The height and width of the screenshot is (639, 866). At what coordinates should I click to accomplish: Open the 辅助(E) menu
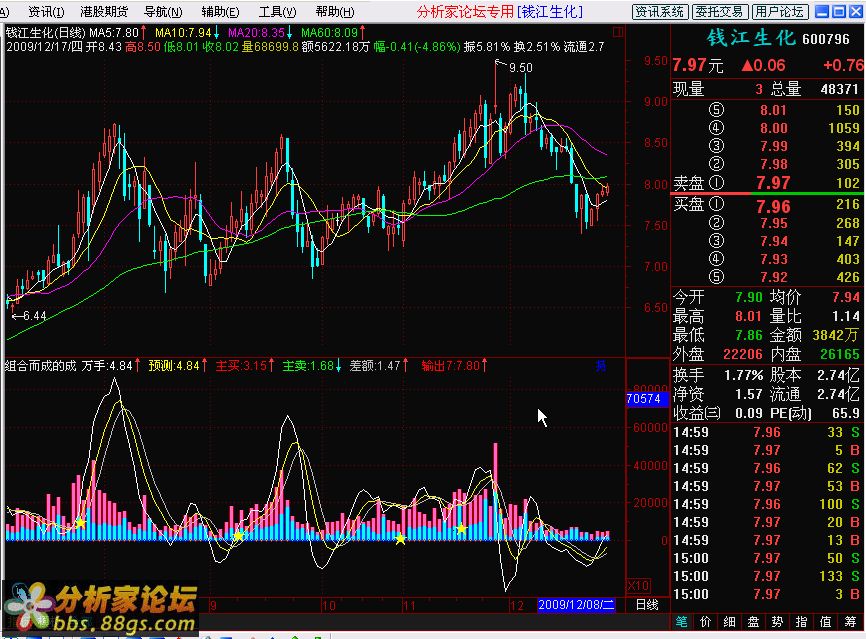220,12
